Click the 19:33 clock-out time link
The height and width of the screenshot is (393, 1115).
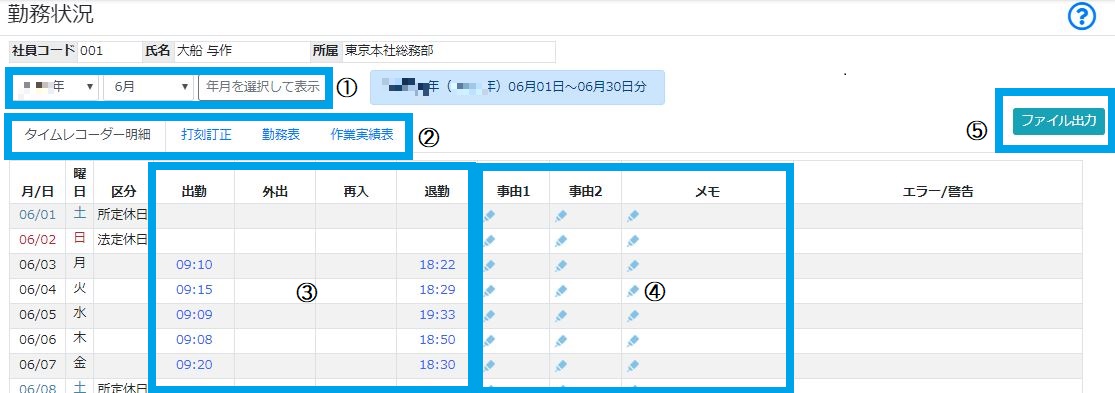tap(437, 315)
